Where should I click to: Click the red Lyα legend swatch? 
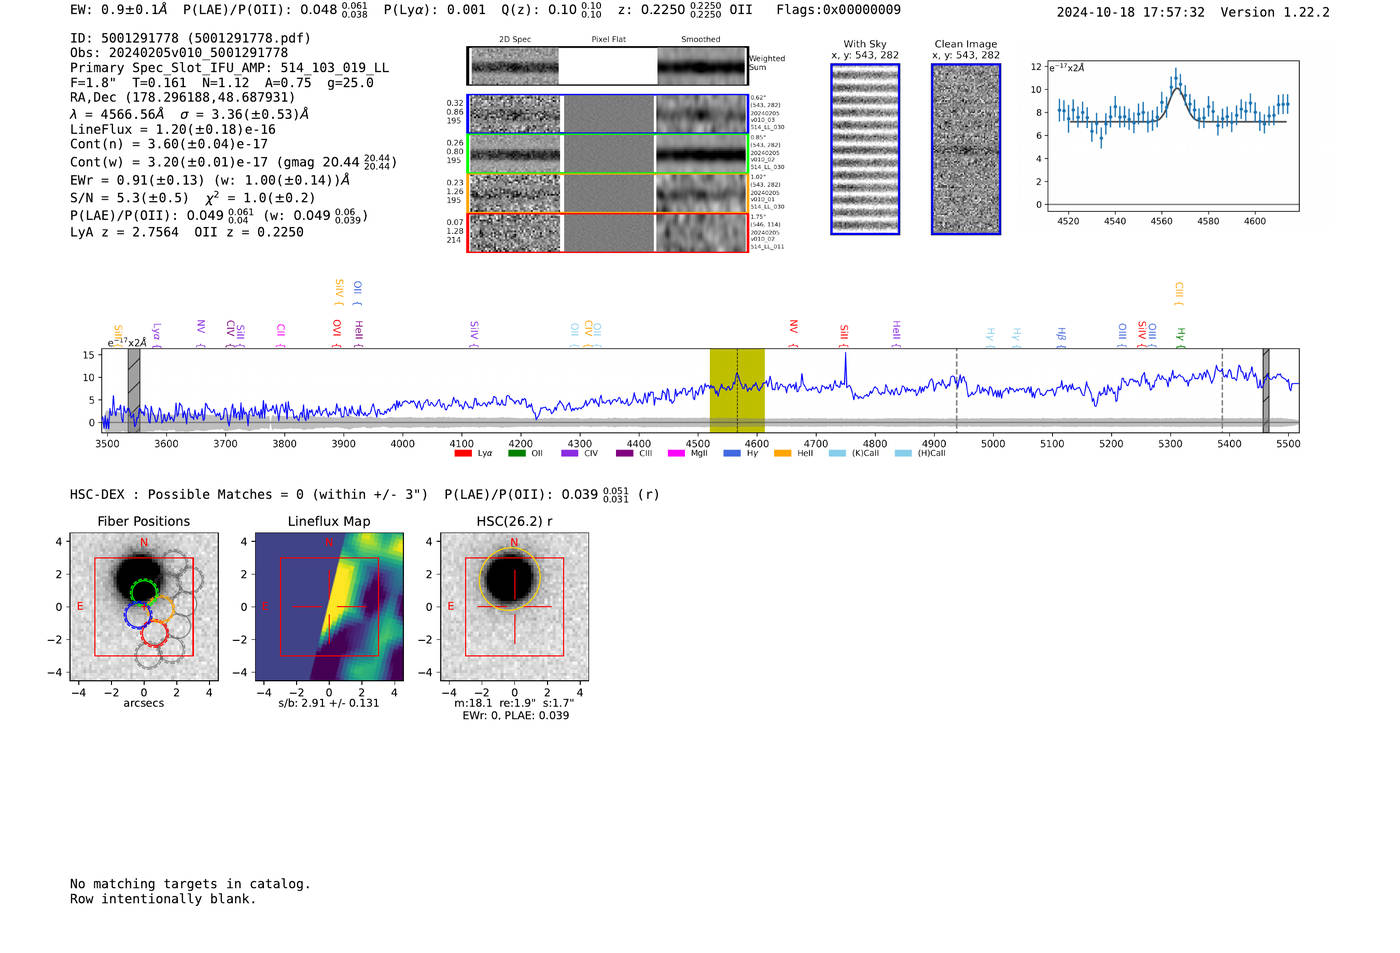click(462, 454)
